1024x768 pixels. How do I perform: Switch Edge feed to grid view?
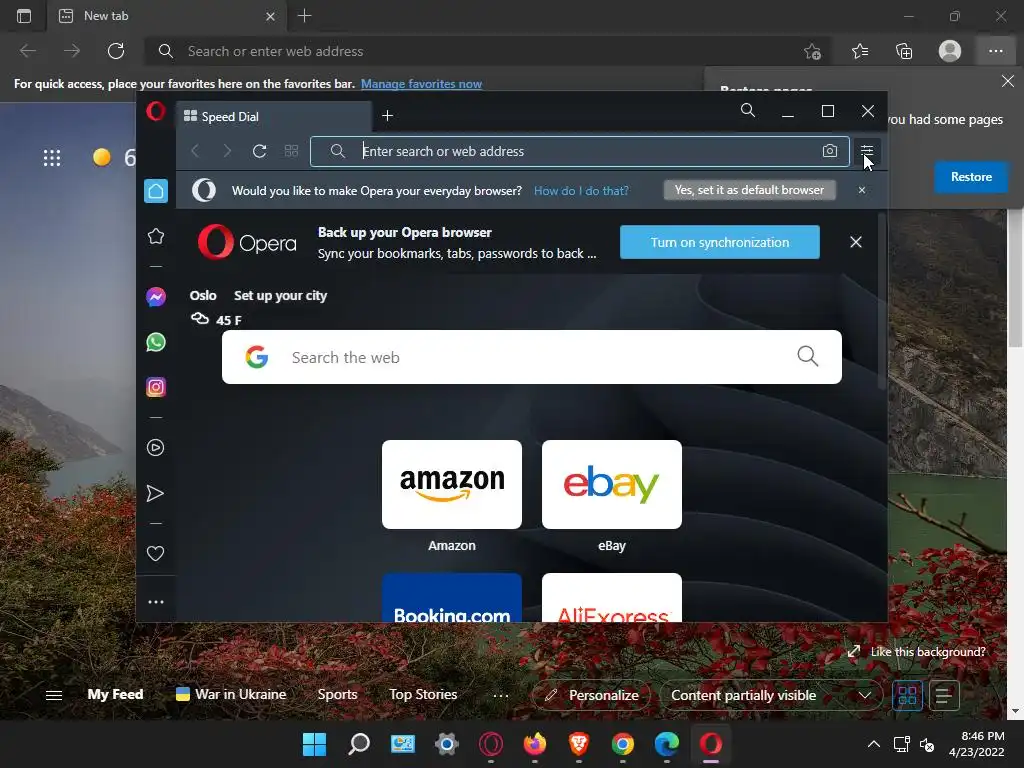[907, 695]
